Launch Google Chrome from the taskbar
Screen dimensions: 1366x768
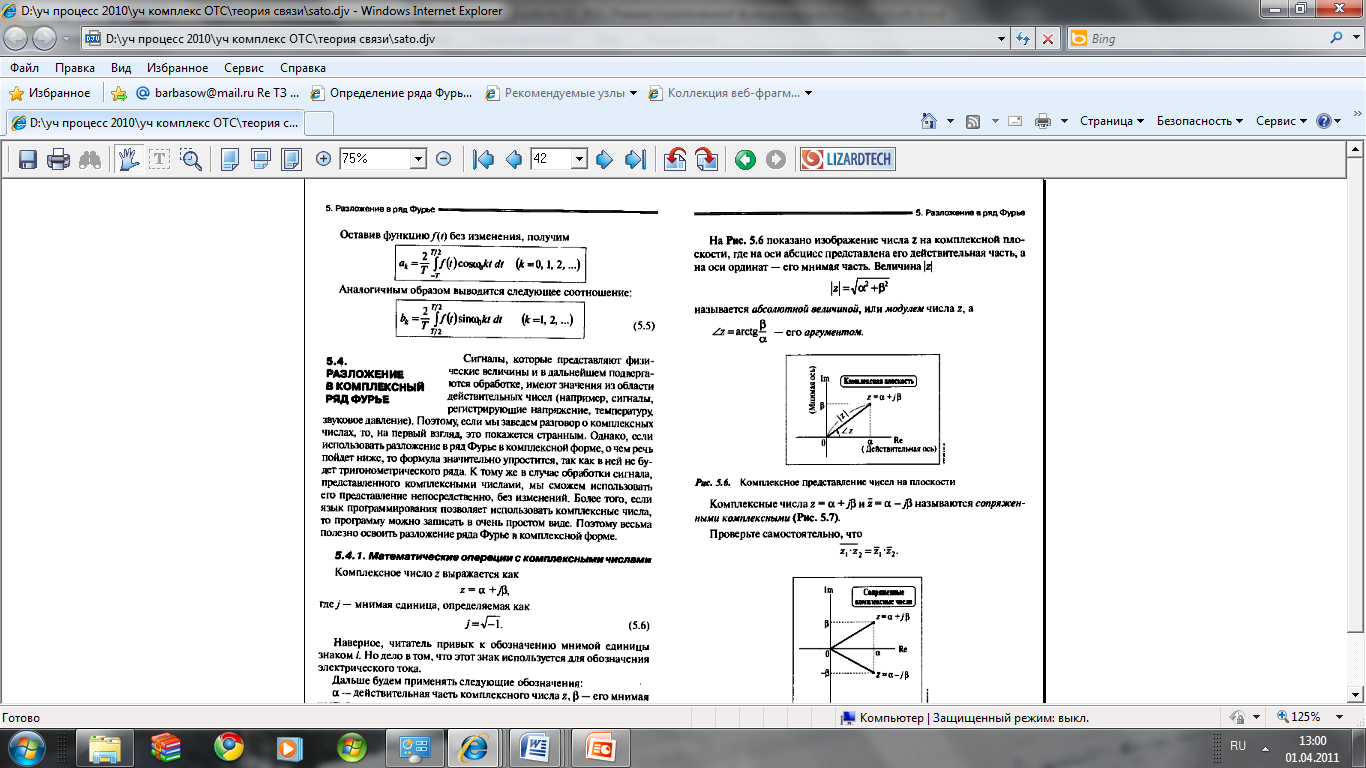[229, 747]
